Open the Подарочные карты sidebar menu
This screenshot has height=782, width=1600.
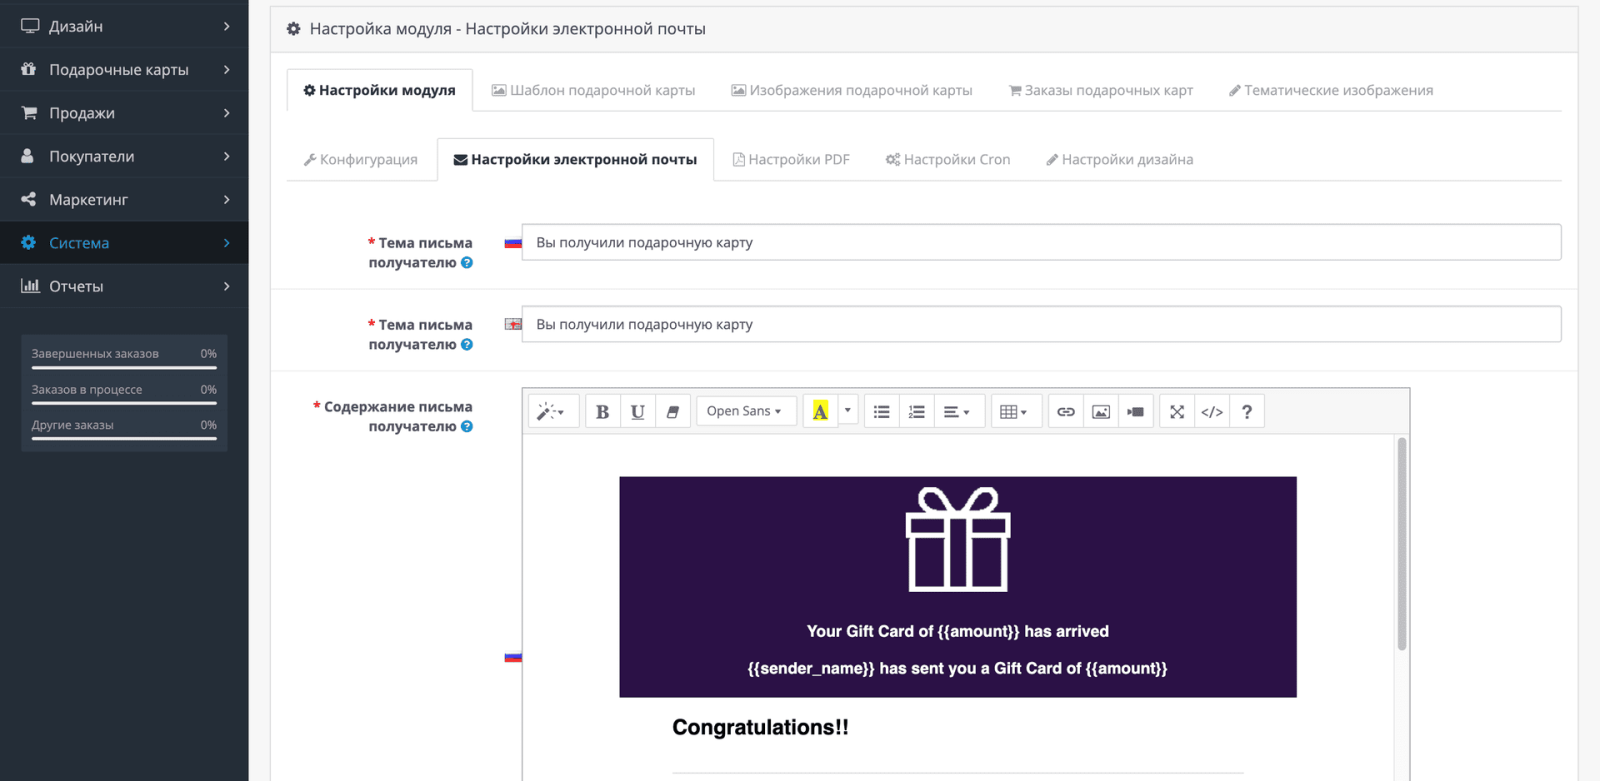(x=124, y=70)
